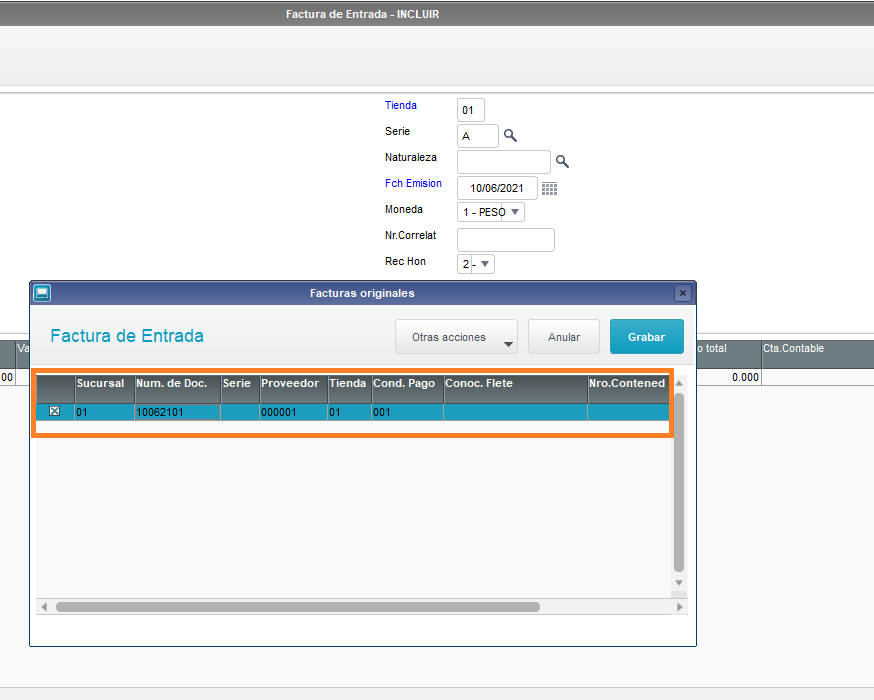
Task: Click the Conoc. Flete column header
Action: click(x=516, y=389)
